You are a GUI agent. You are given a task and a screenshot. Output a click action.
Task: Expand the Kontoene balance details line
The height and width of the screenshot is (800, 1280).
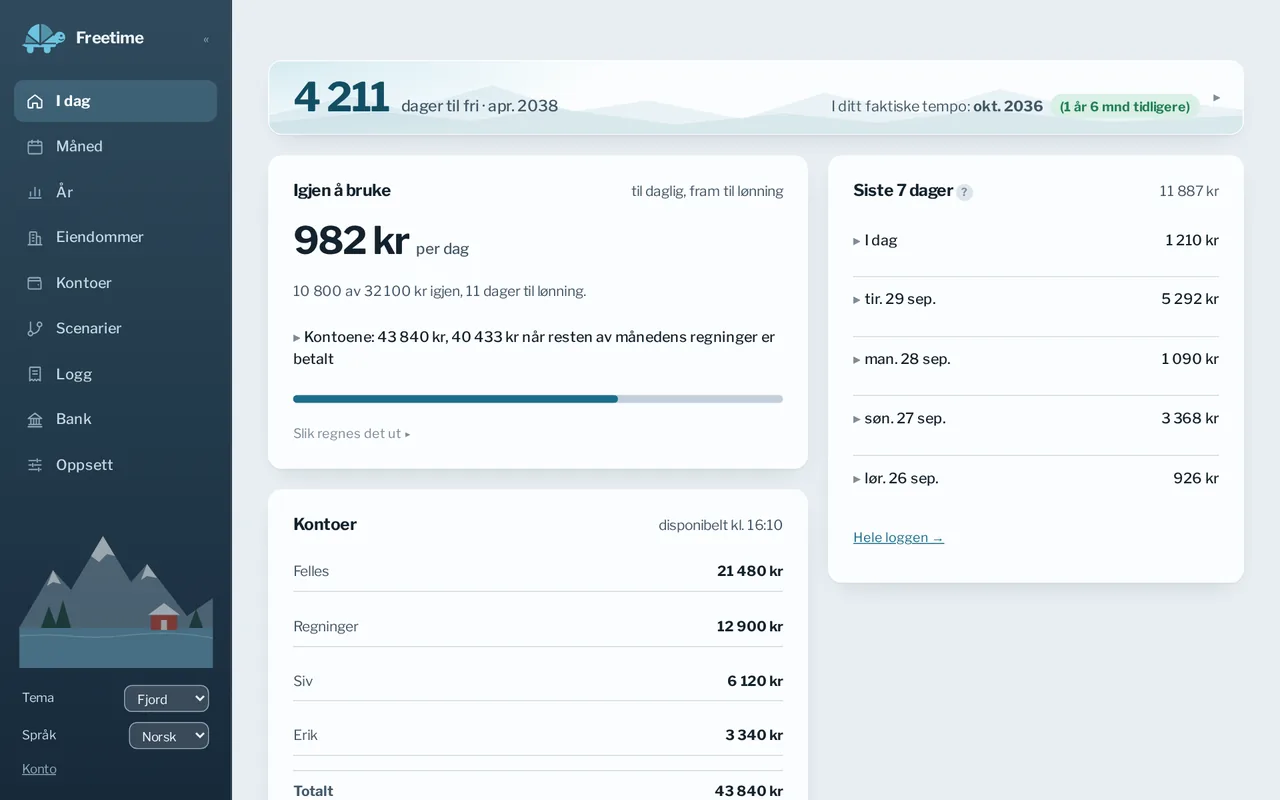coord(534,348)
